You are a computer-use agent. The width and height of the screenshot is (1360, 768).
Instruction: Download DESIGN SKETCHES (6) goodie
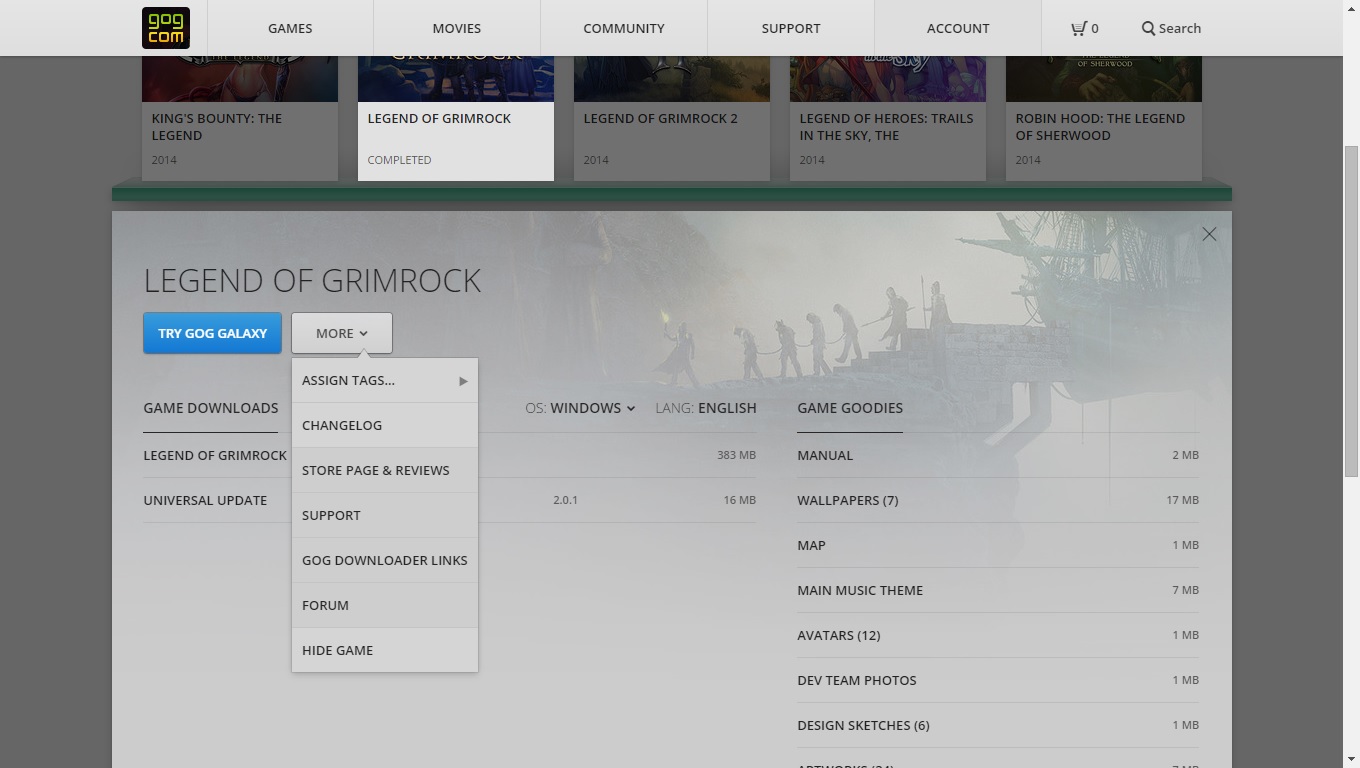tap(998, 725)
